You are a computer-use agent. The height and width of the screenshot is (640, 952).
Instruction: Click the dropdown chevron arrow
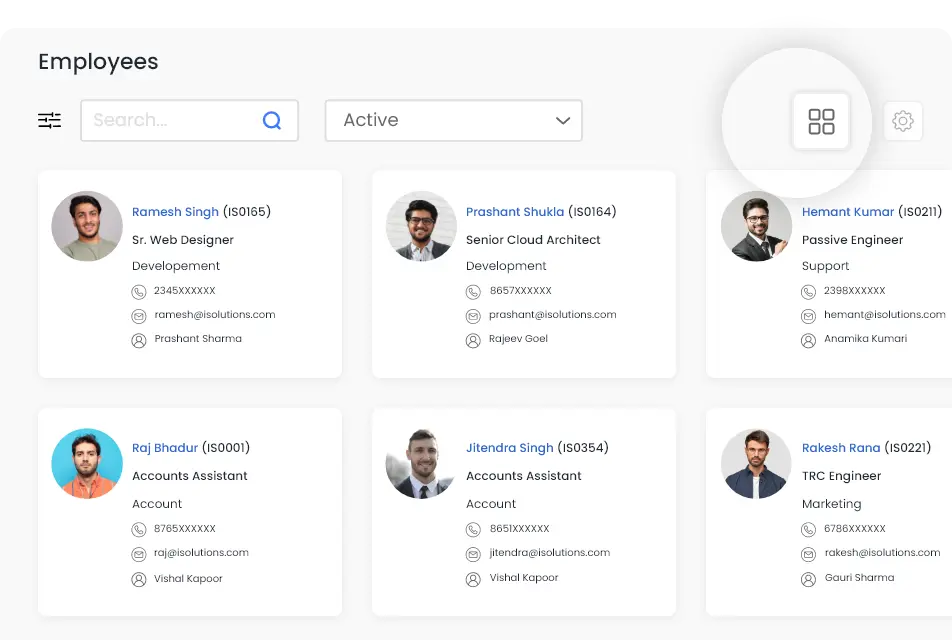click(563, 121)
